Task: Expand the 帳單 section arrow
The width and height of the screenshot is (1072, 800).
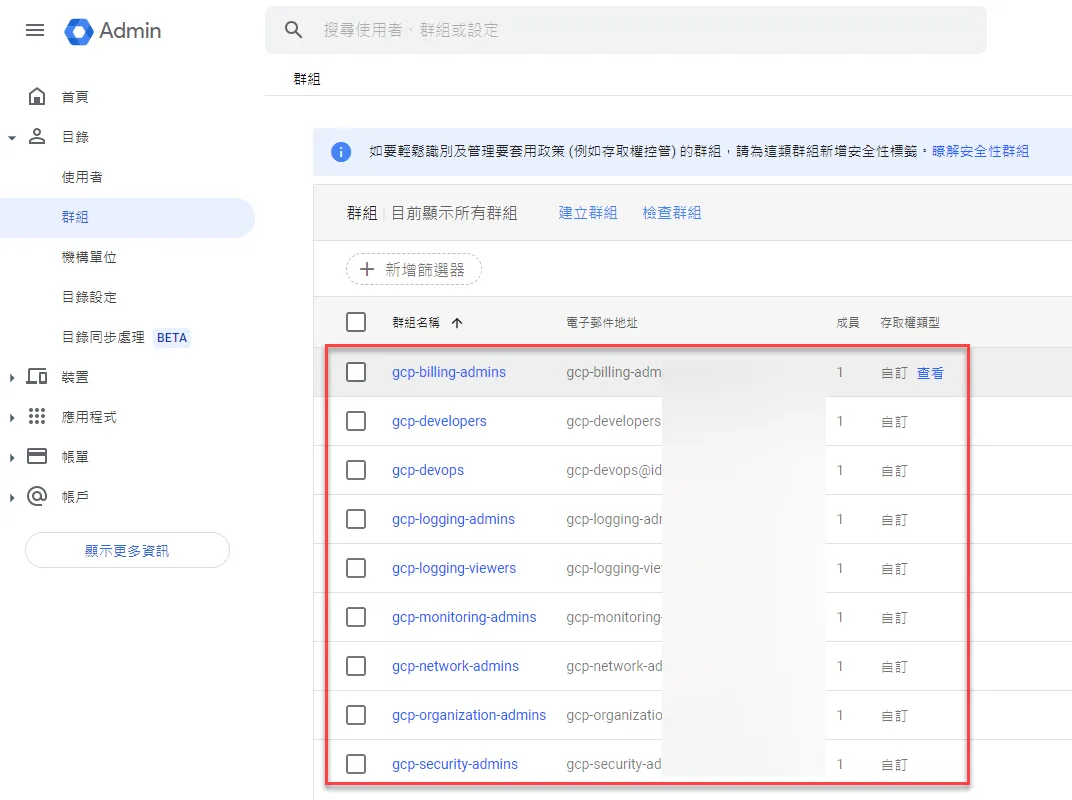Action: 12,457
